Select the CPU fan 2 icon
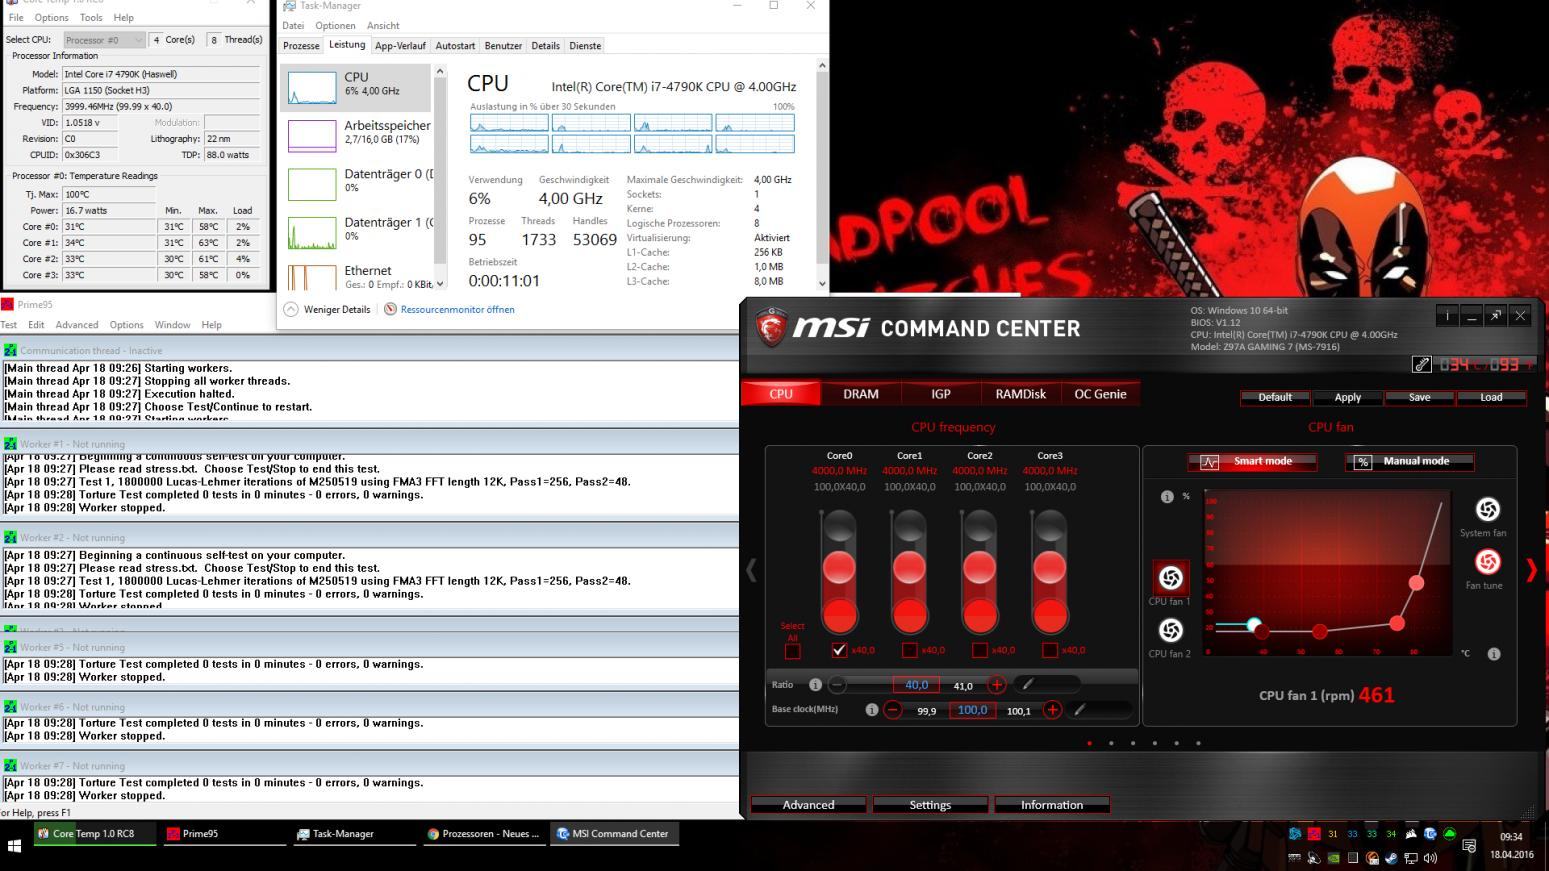The height and width of the screenshot is (871, 1549). pyautogui.click(x=1170, y=630)
